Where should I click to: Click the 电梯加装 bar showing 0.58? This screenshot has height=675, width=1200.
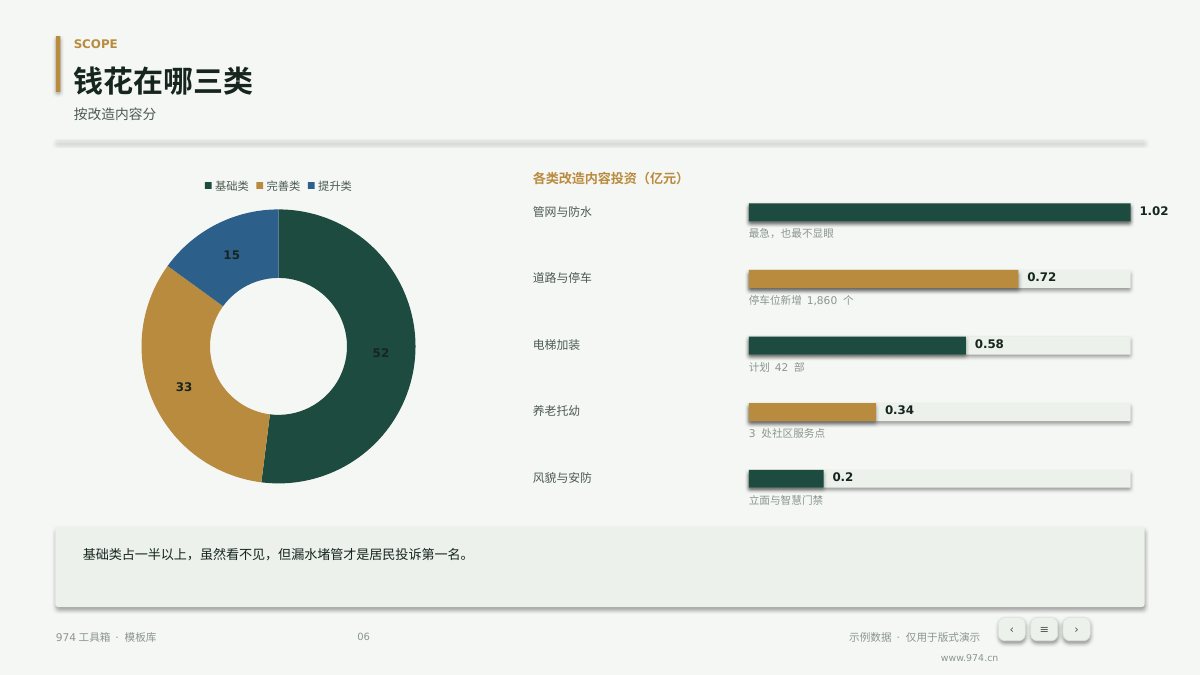coord(857,345)
